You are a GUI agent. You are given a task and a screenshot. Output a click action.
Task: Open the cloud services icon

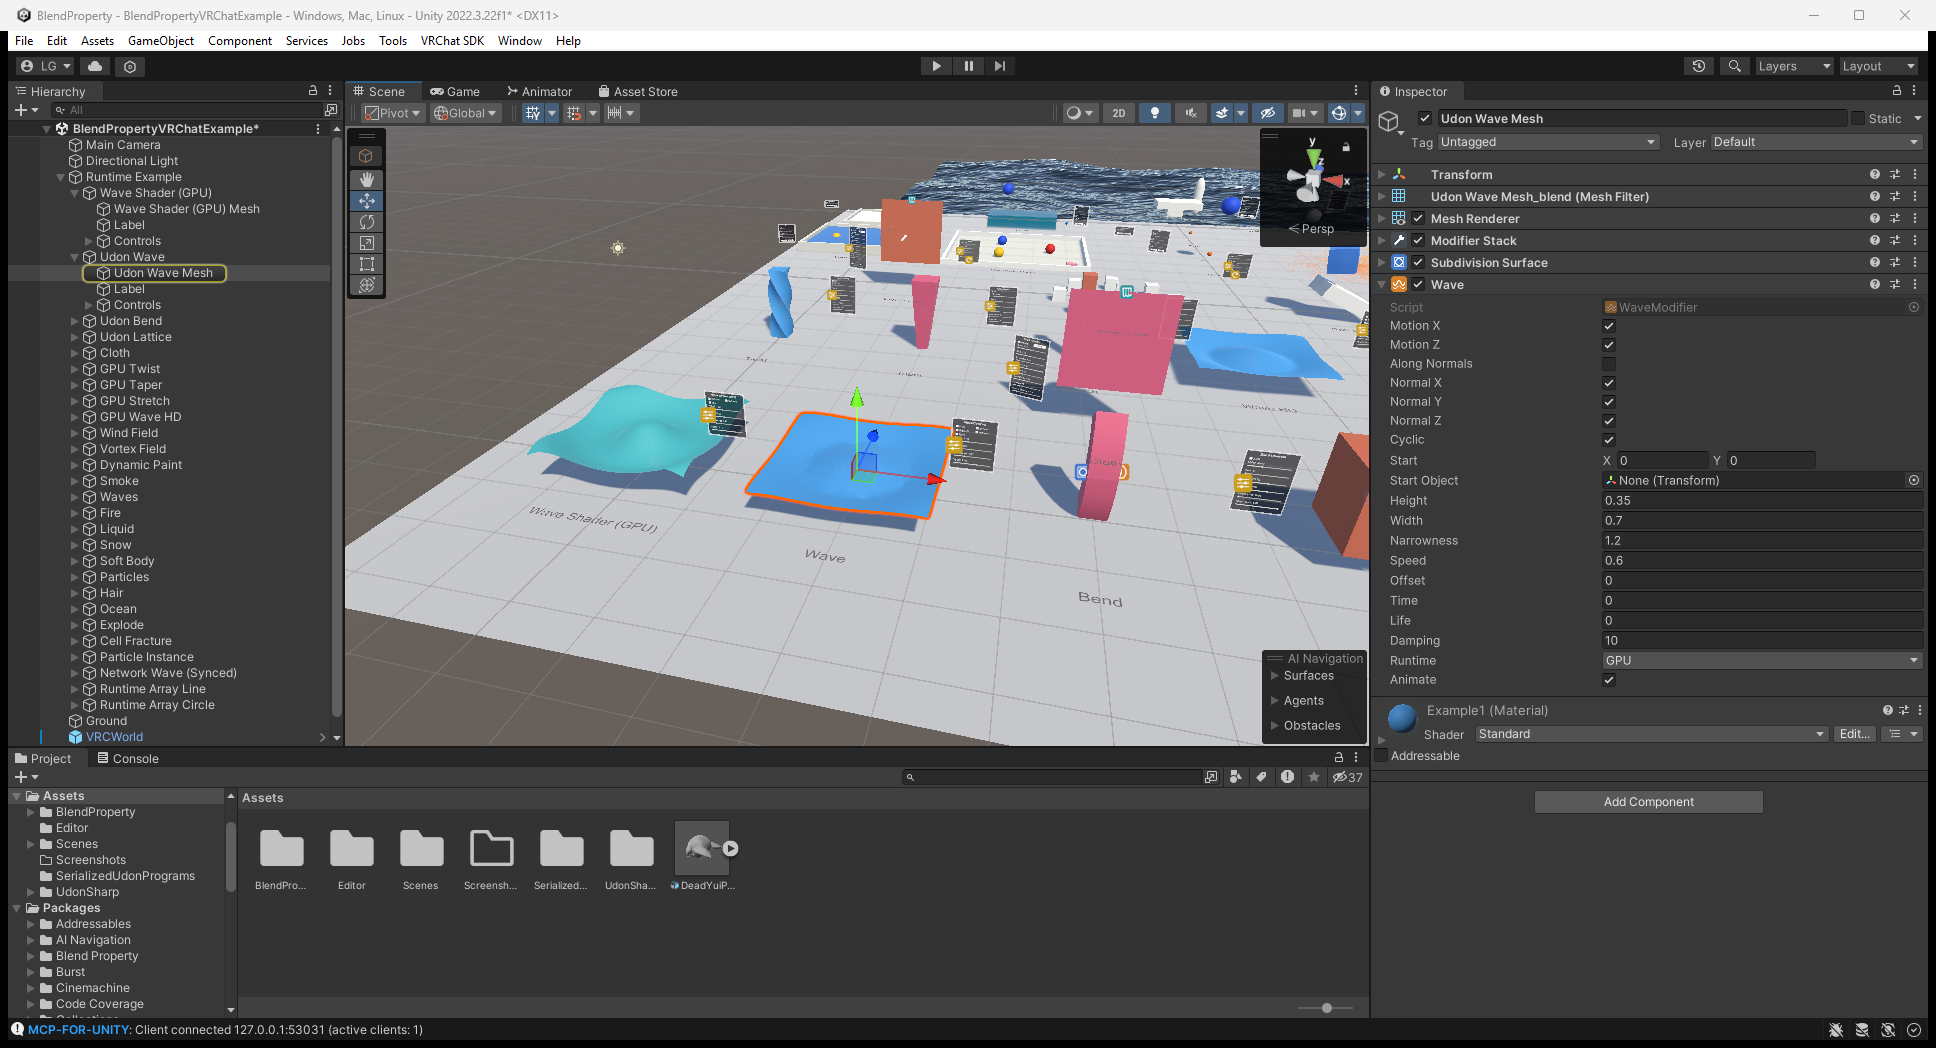click(x=95, y=66)
